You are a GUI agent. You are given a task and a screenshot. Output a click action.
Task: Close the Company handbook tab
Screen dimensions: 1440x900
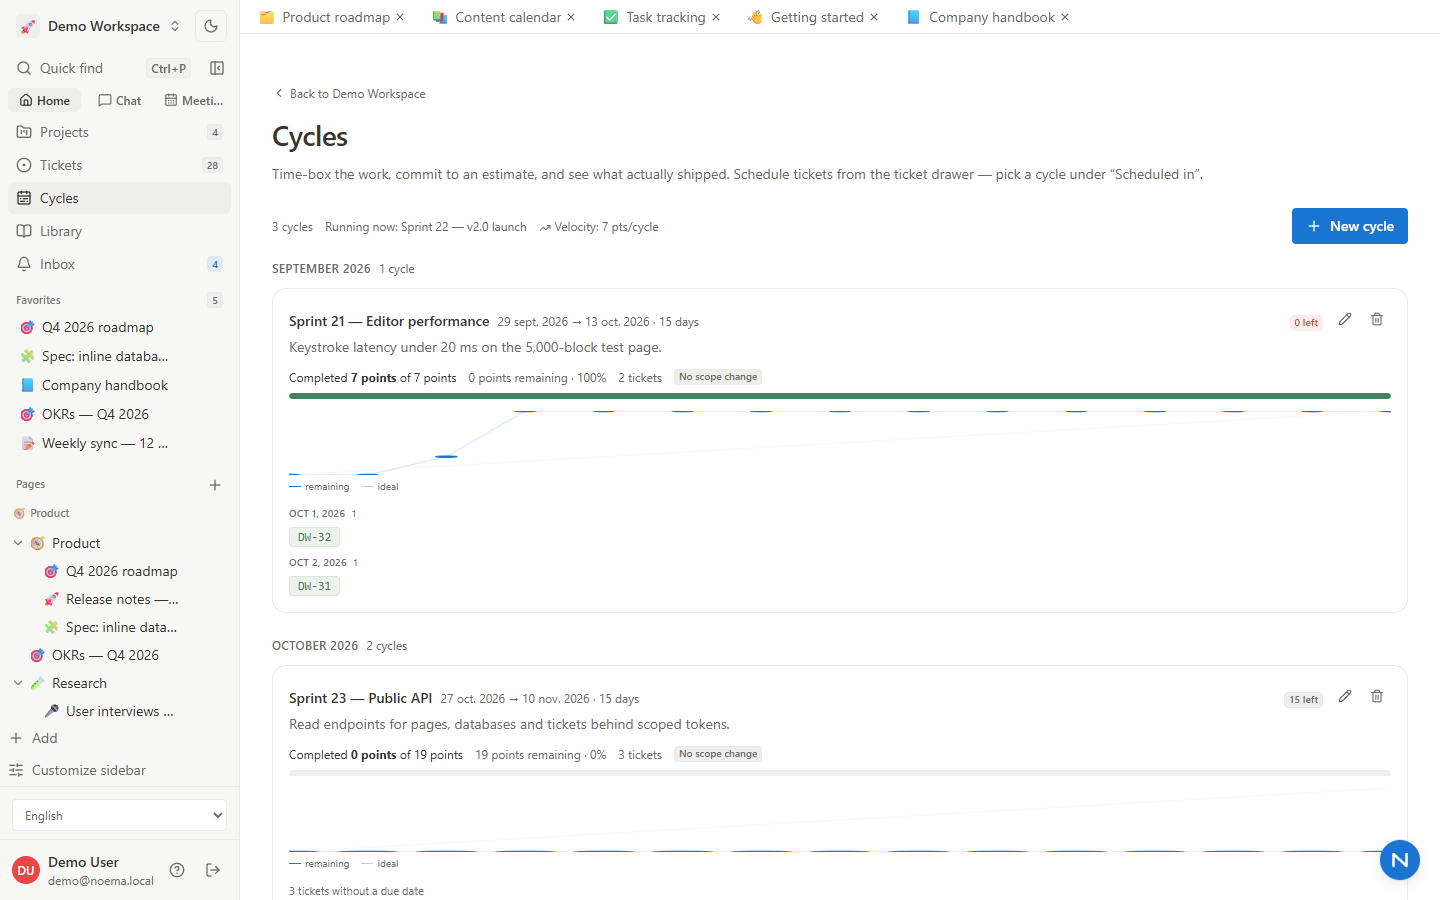pyautogui.click(x=1065, y=17)
